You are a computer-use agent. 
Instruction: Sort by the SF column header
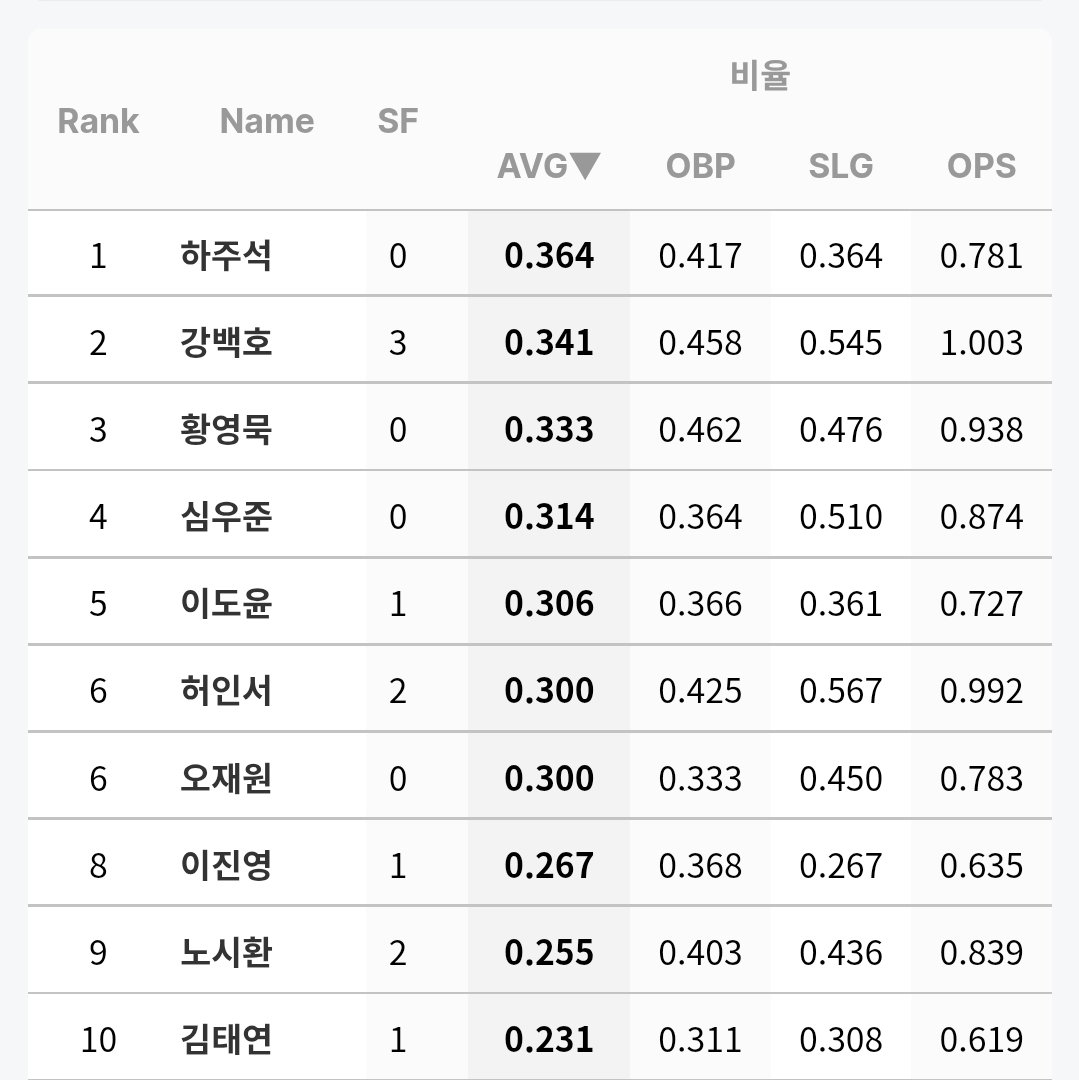(397, 121)
